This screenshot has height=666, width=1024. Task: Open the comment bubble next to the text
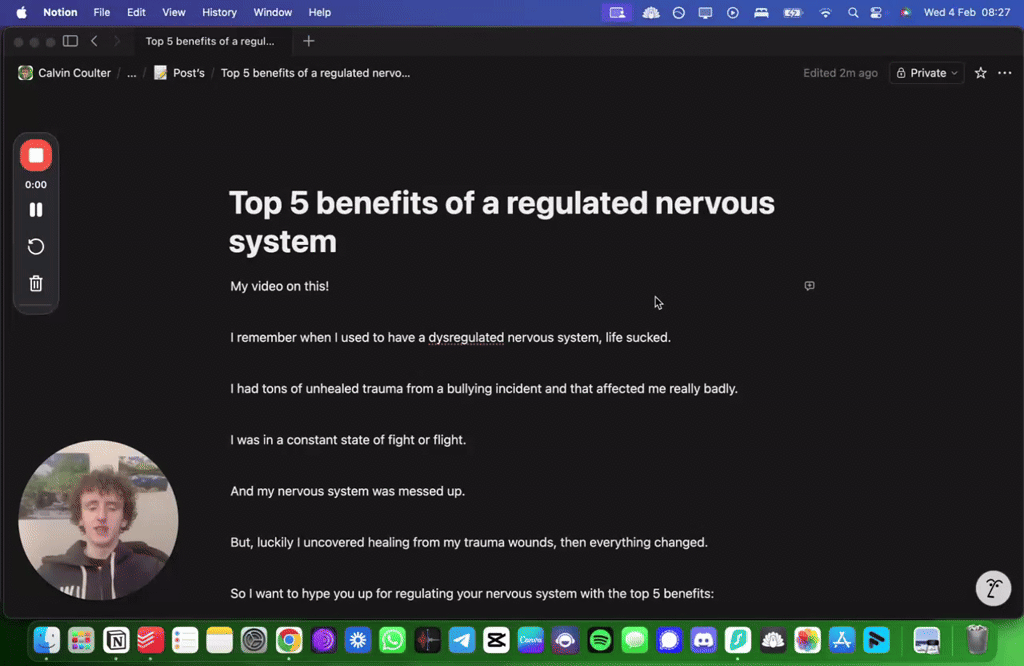click(809, 286)
